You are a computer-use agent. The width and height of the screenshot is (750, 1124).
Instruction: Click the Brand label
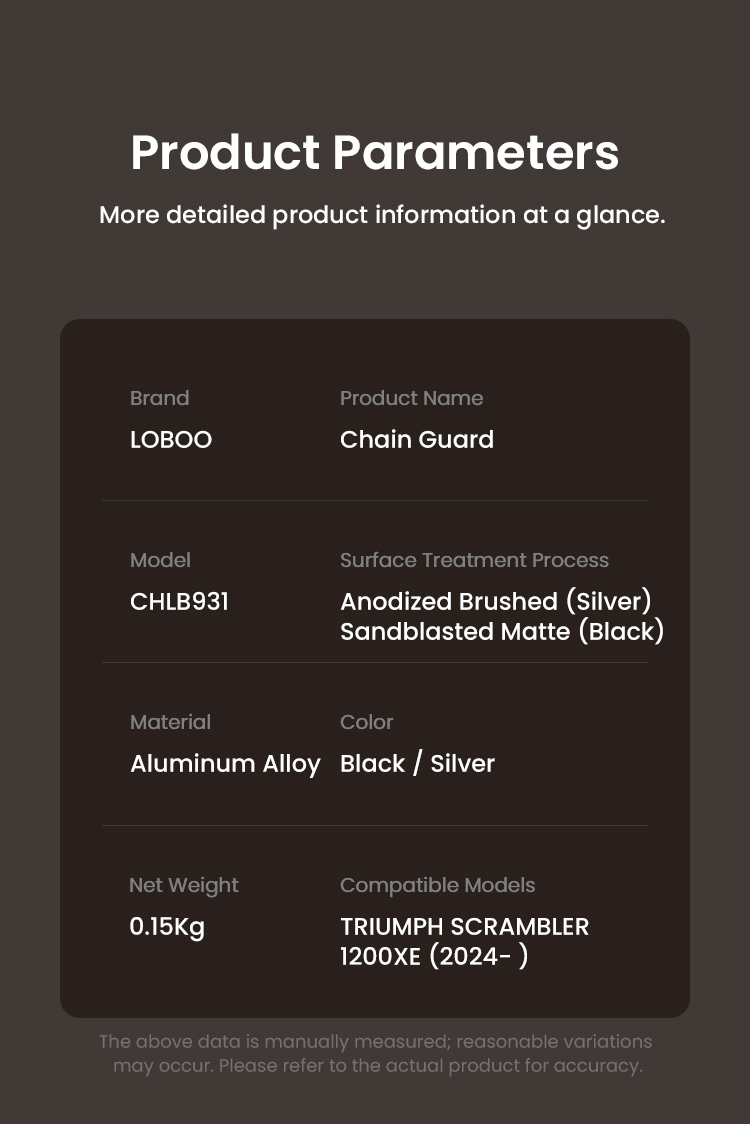click(x=159, y=398)
